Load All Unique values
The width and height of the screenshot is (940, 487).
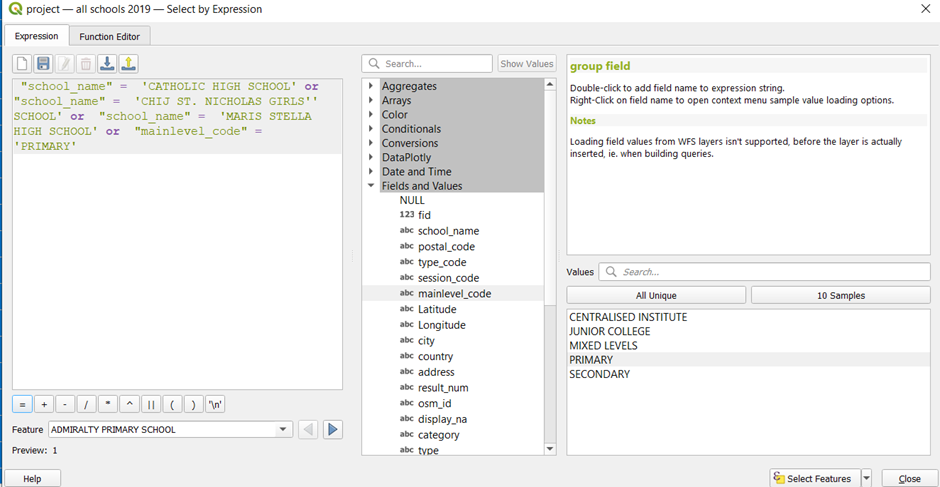coord(656,296)
